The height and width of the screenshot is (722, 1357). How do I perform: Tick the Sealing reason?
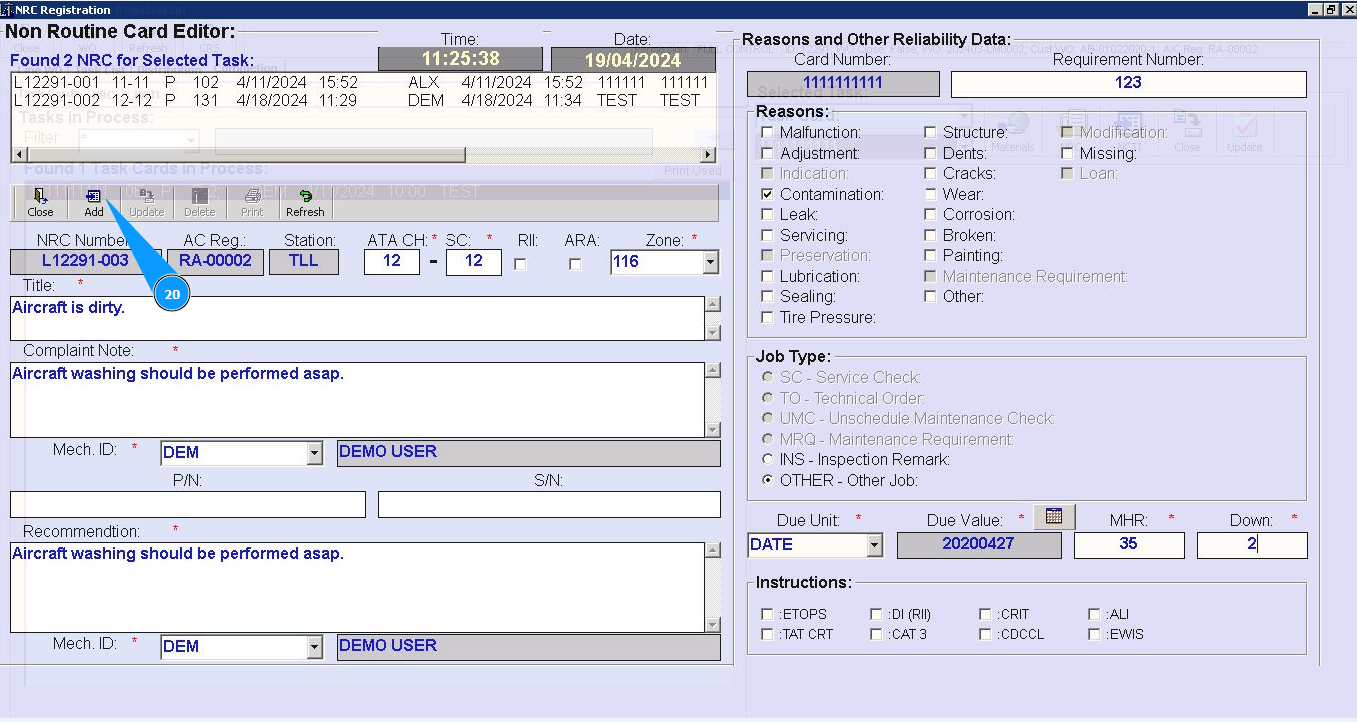pos(767,296)
